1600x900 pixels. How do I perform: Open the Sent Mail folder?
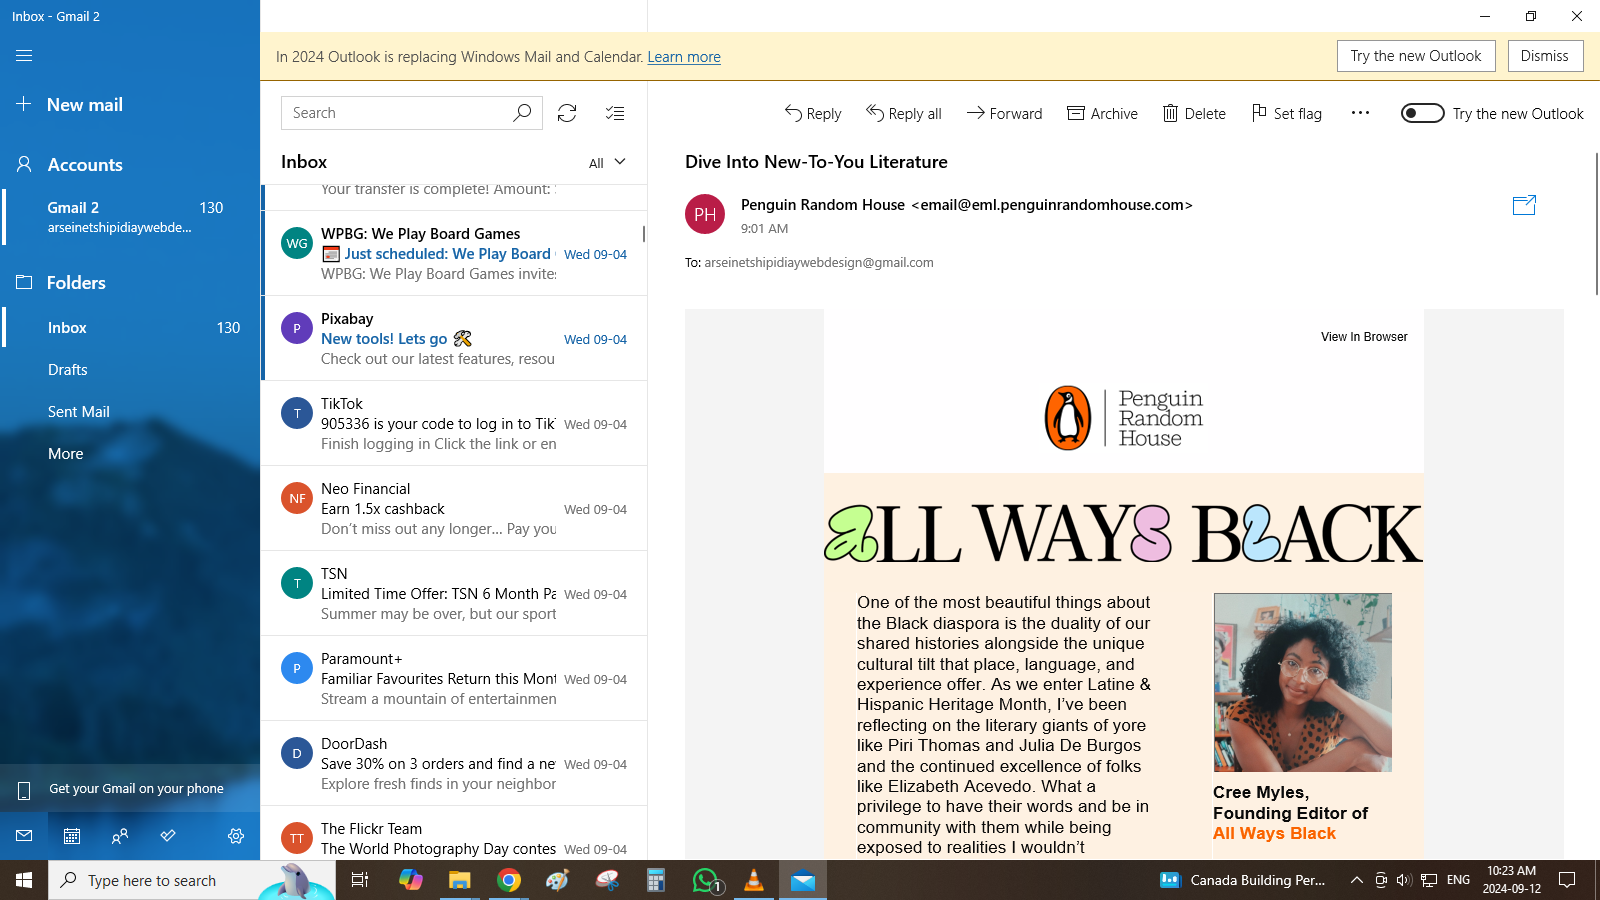pyautogui.click(x=79, y=412)
